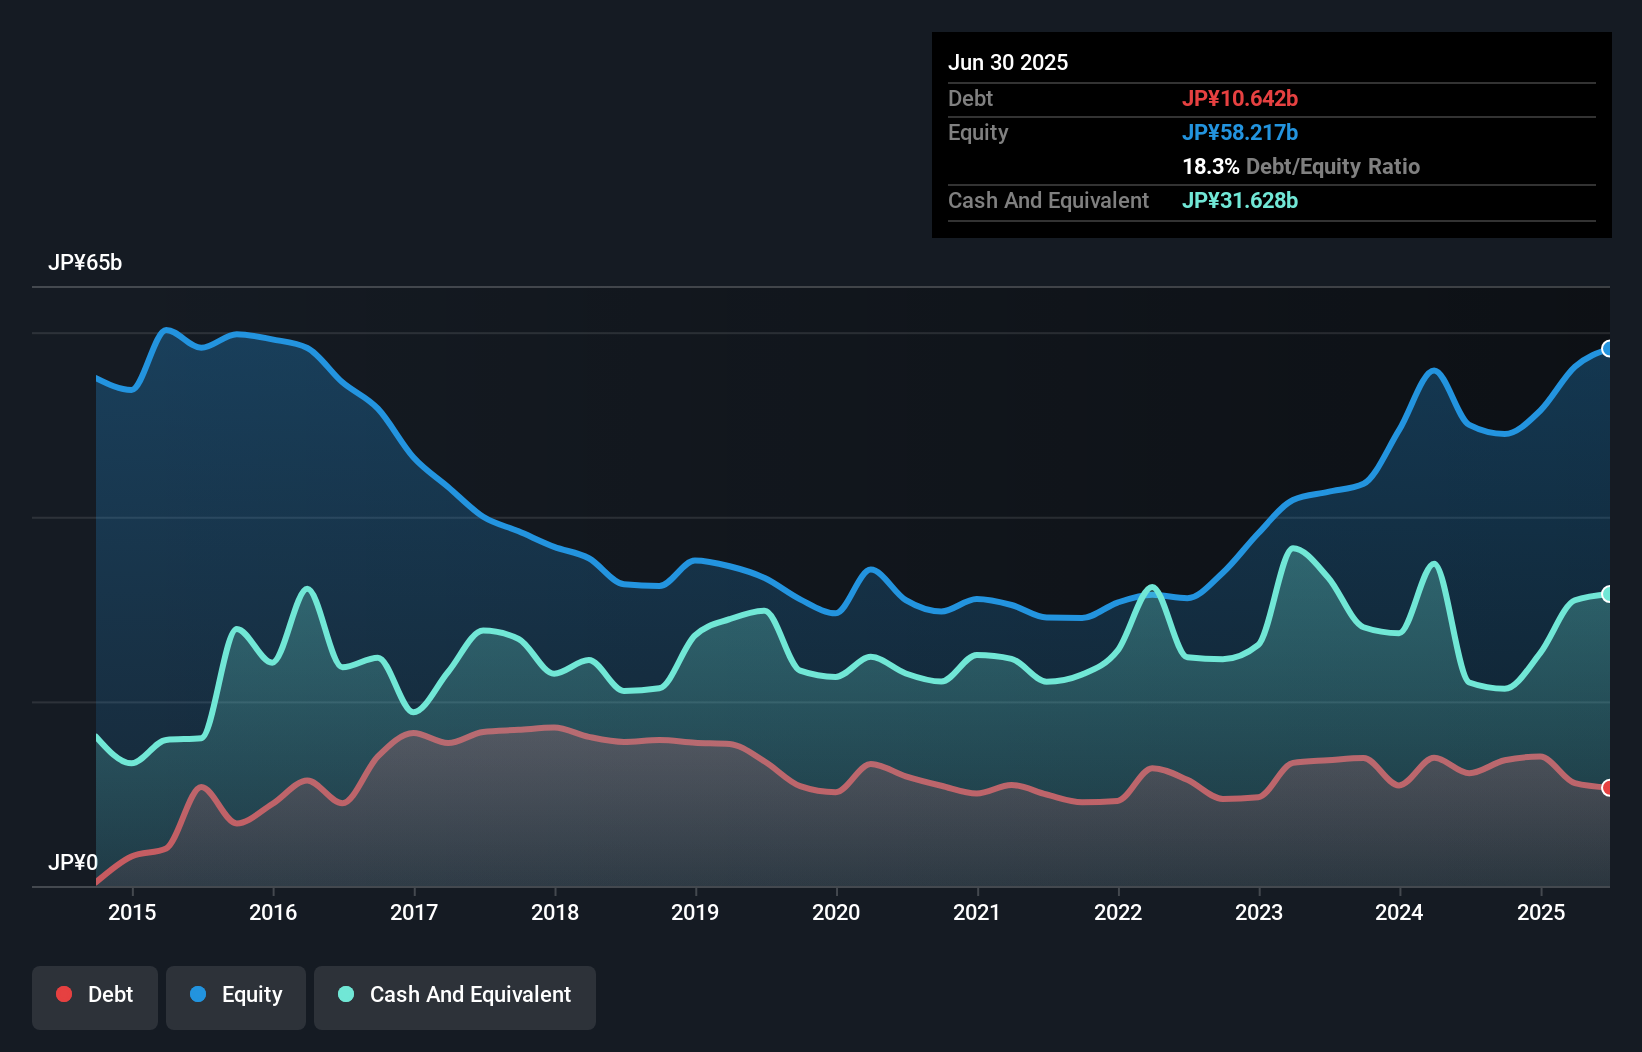This screenshot has height=1052, width=1642.
Task: Toggle the Equity series legend button
Action: (236, 996)
